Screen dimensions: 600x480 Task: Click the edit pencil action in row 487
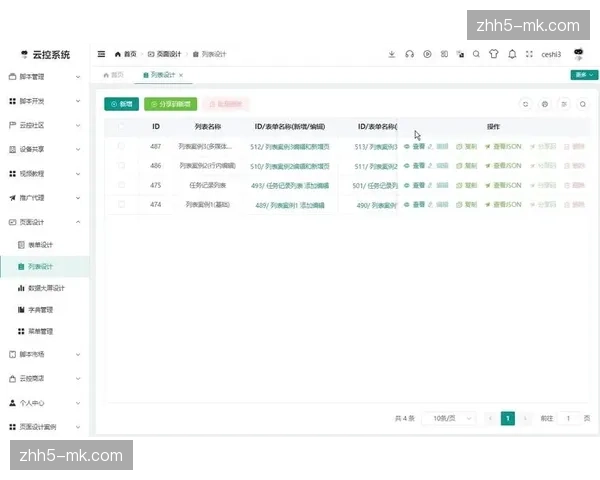click(x=438, y=146)
